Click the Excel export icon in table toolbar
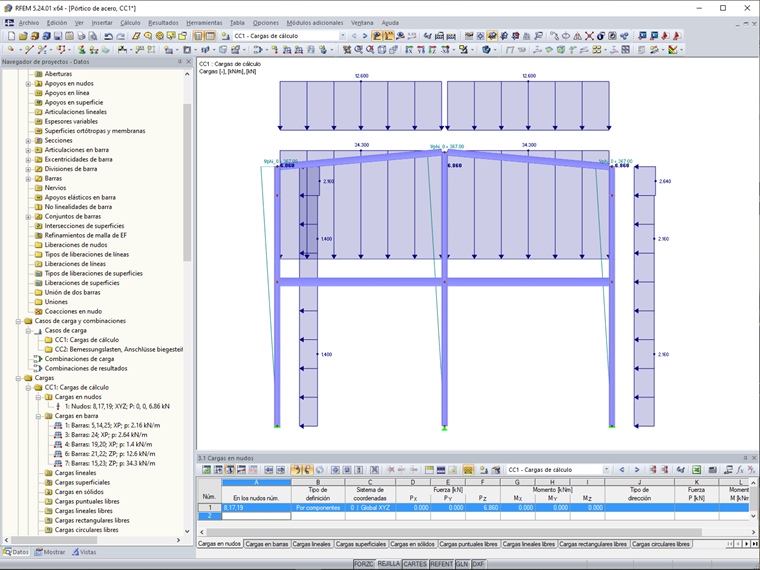Screen dimensions: 760x570 [697, 470]
